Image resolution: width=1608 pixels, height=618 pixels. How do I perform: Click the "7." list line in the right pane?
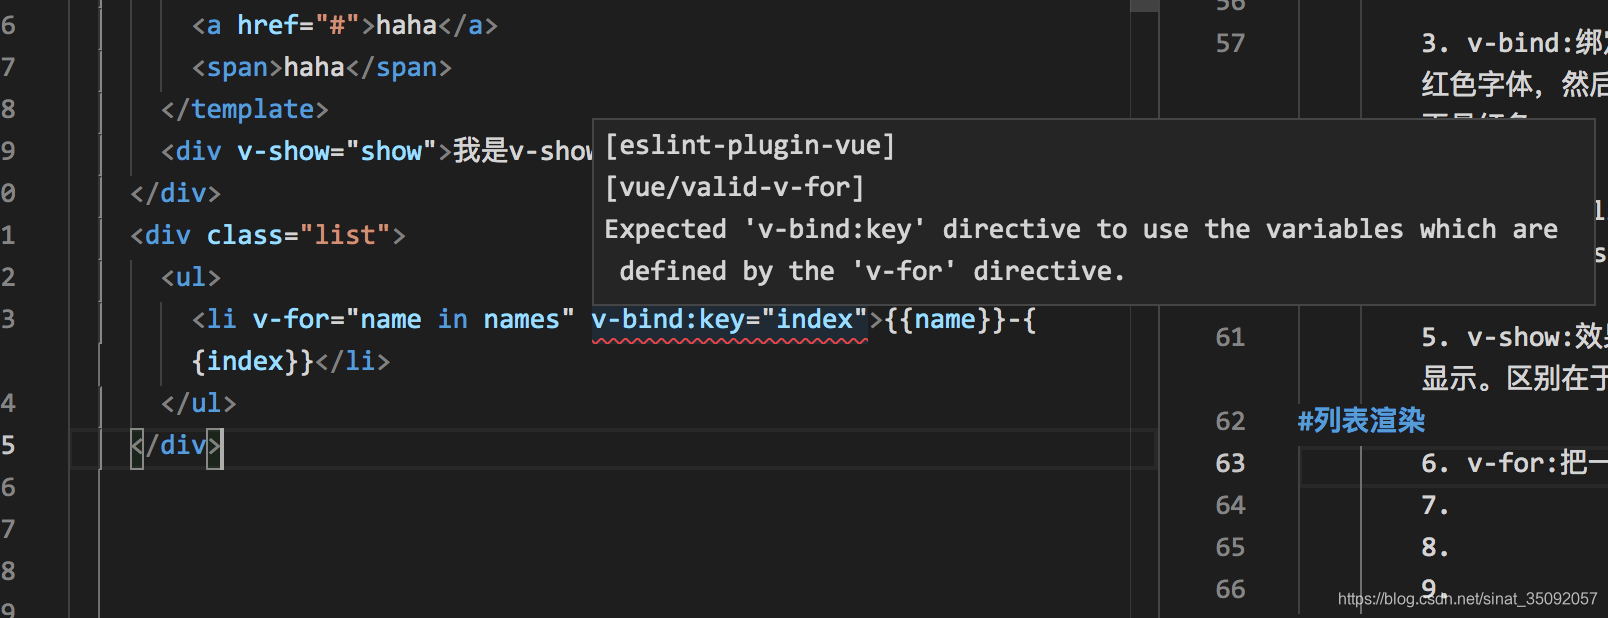[x=1435, y=505]
